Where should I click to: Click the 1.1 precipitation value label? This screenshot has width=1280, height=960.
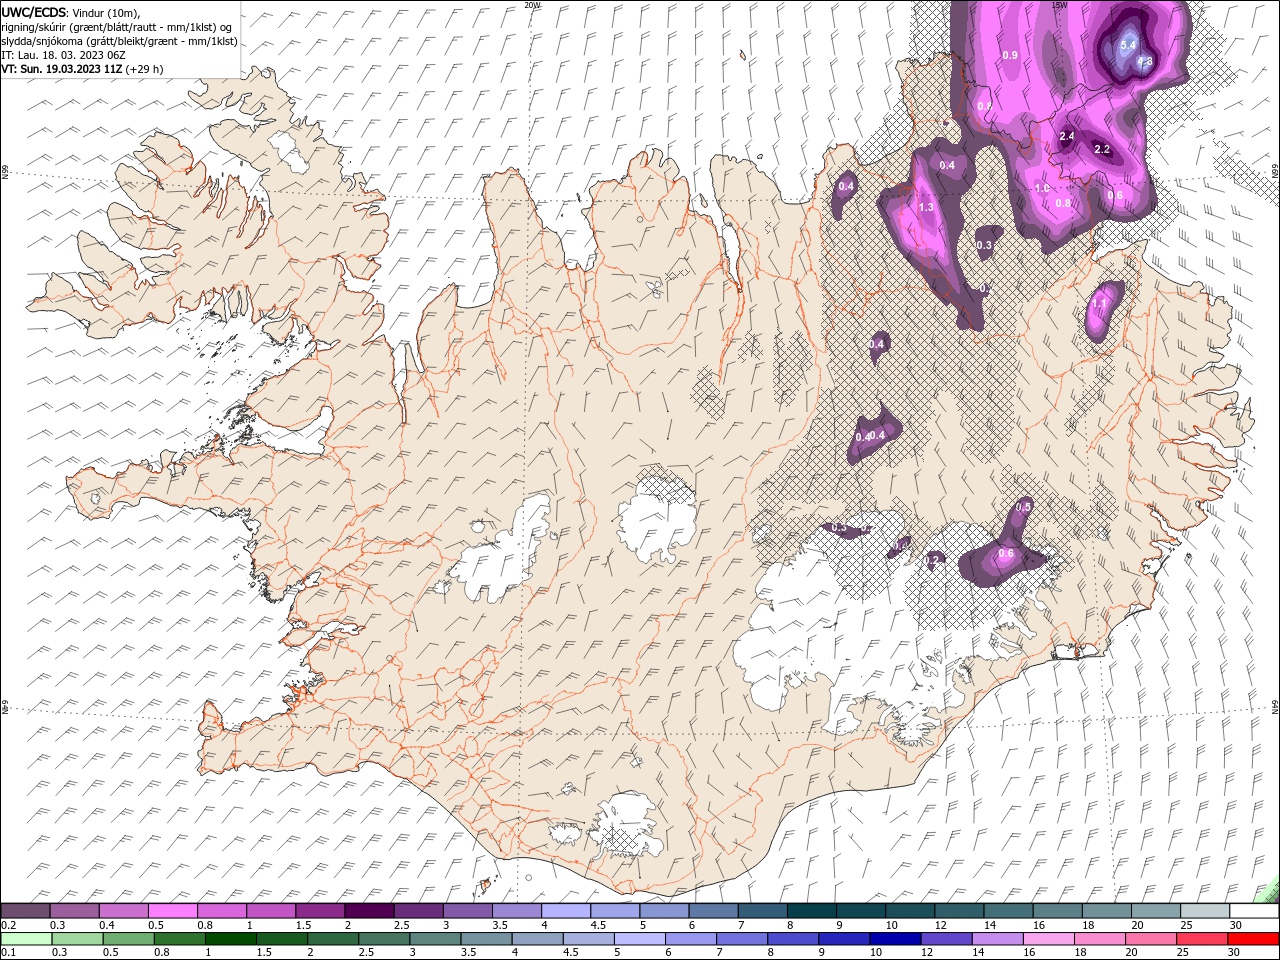[x=1100, y=303]
